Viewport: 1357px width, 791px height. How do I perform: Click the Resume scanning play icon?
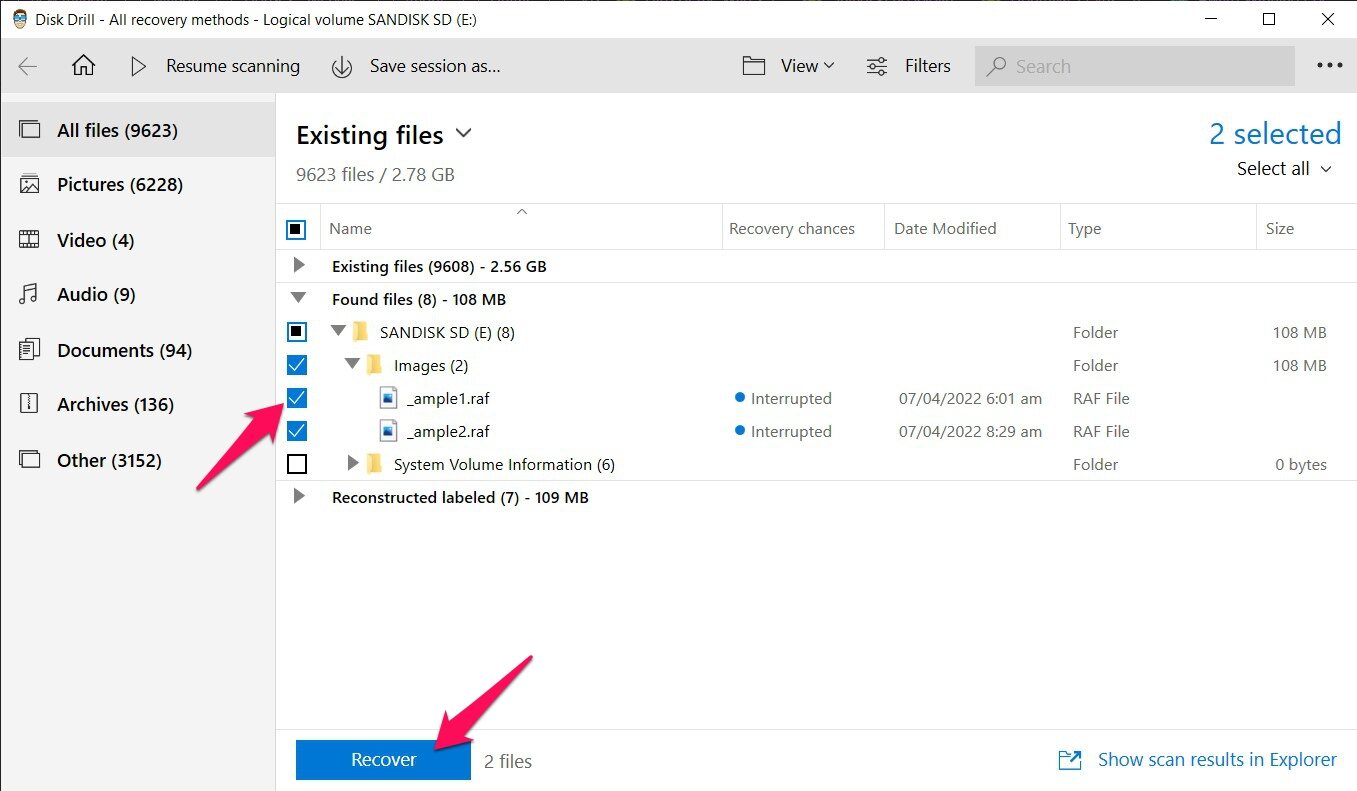coord(139,66)
